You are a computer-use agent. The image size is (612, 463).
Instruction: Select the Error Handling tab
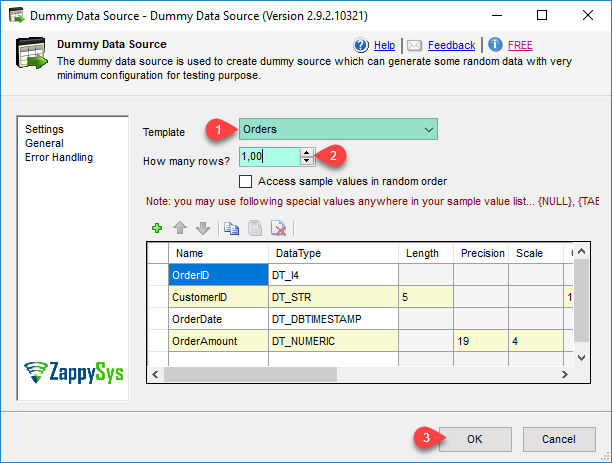click(59, 157)
